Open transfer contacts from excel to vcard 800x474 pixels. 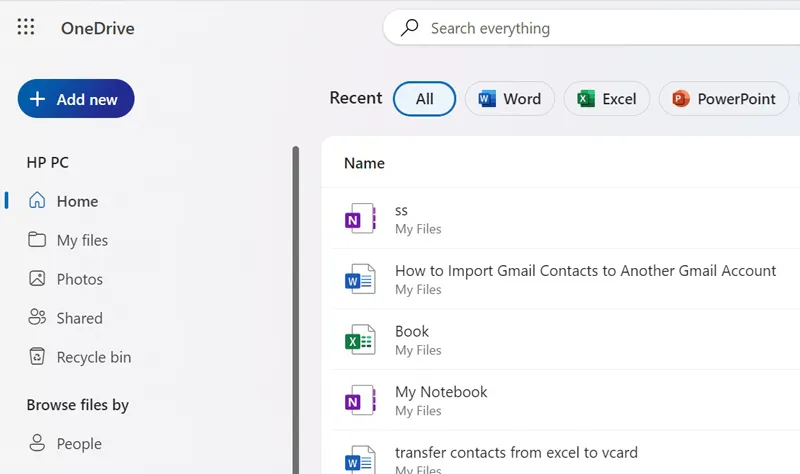pos(516,453)
